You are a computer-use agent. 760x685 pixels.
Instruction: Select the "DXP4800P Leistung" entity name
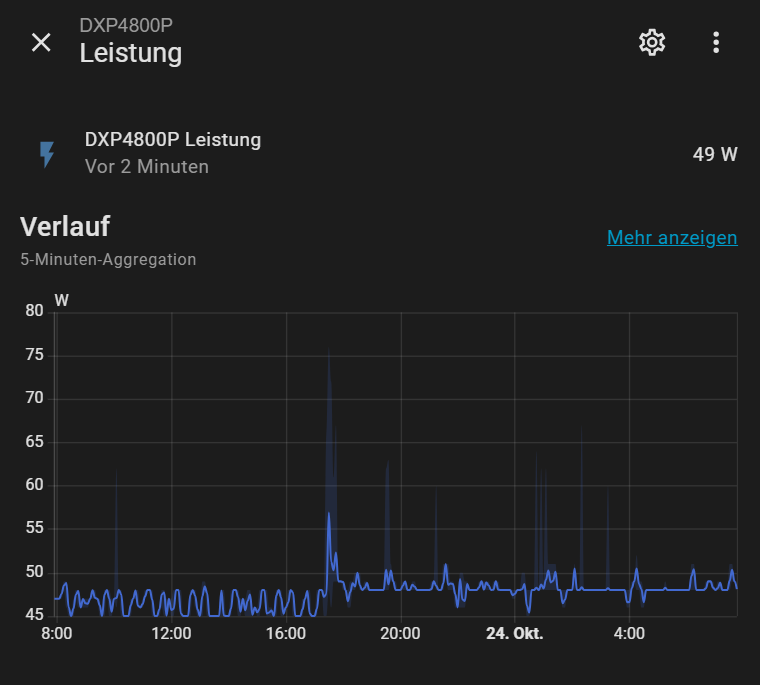click(x=172, y=140)
